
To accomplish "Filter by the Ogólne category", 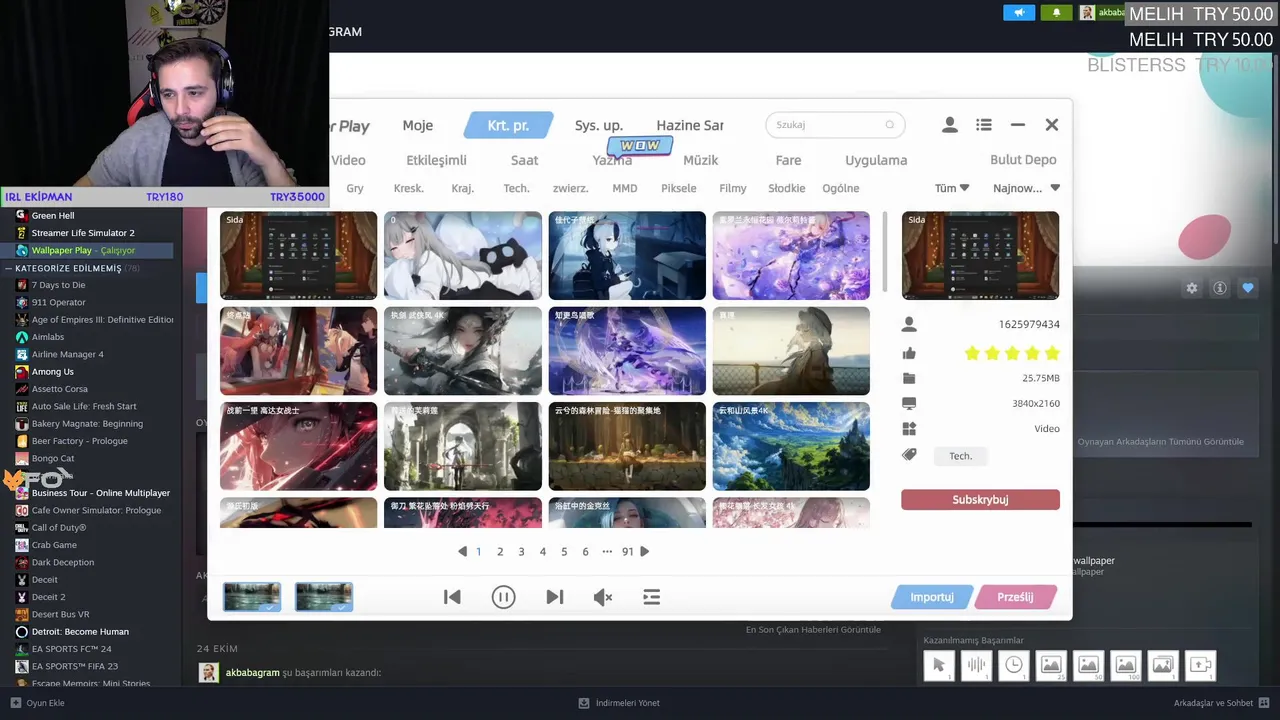I will [841, 188].
